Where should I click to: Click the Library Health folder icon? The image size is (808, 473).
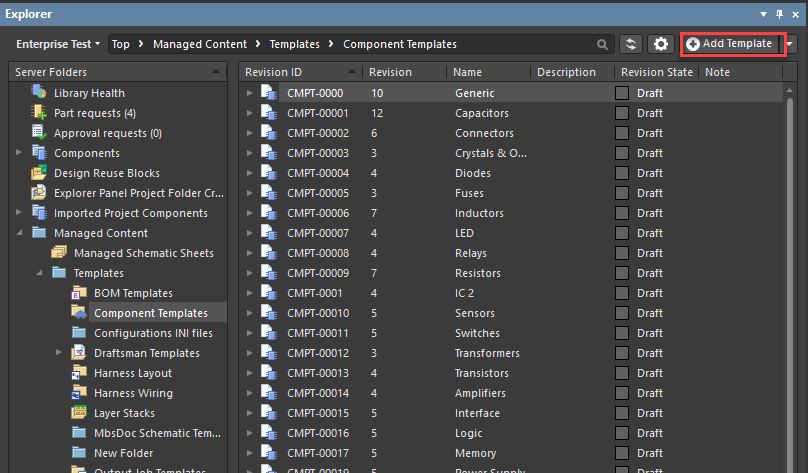(x=39, y=93)
